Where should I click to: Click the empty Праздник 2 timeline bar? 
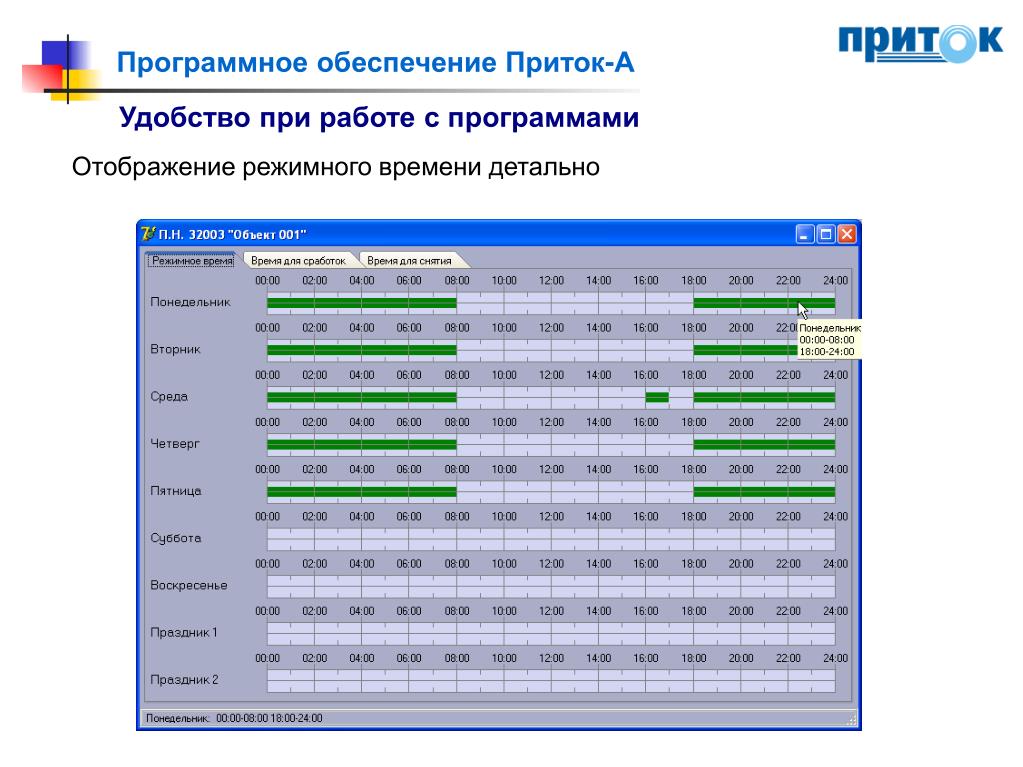551,680
